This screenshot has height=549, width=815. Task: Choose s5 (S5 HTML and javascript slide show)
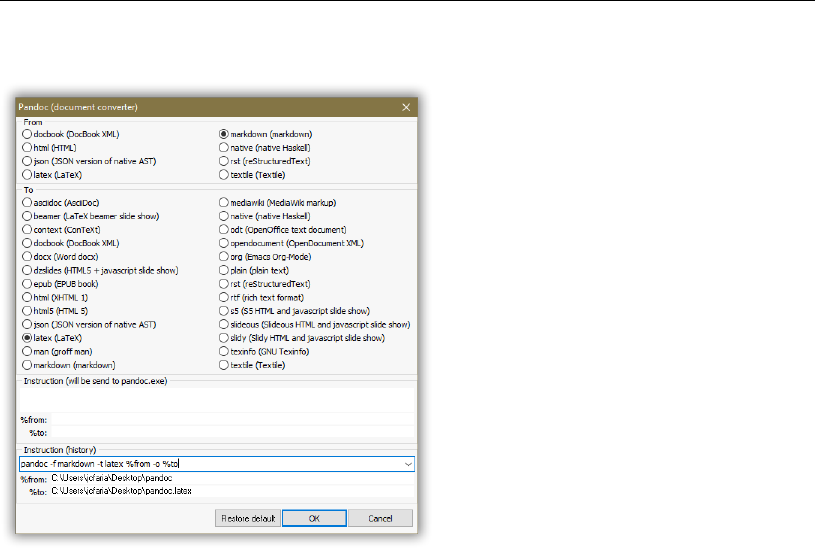(295, 311)
